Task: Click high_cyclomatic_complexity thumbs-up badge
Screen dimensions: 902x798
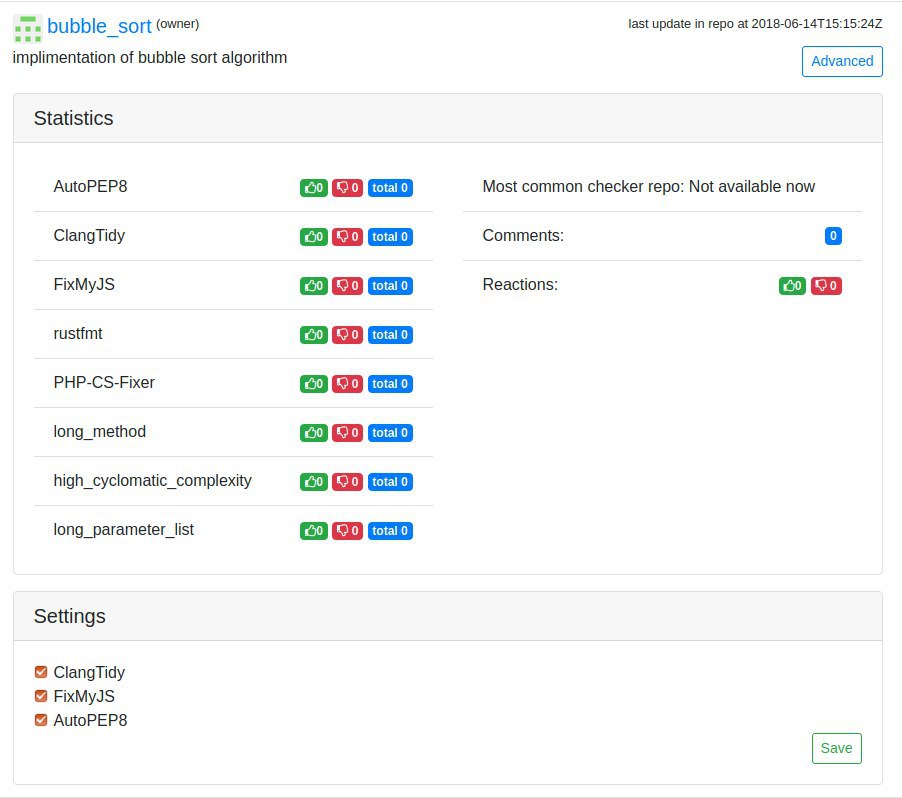Action: 314,481
